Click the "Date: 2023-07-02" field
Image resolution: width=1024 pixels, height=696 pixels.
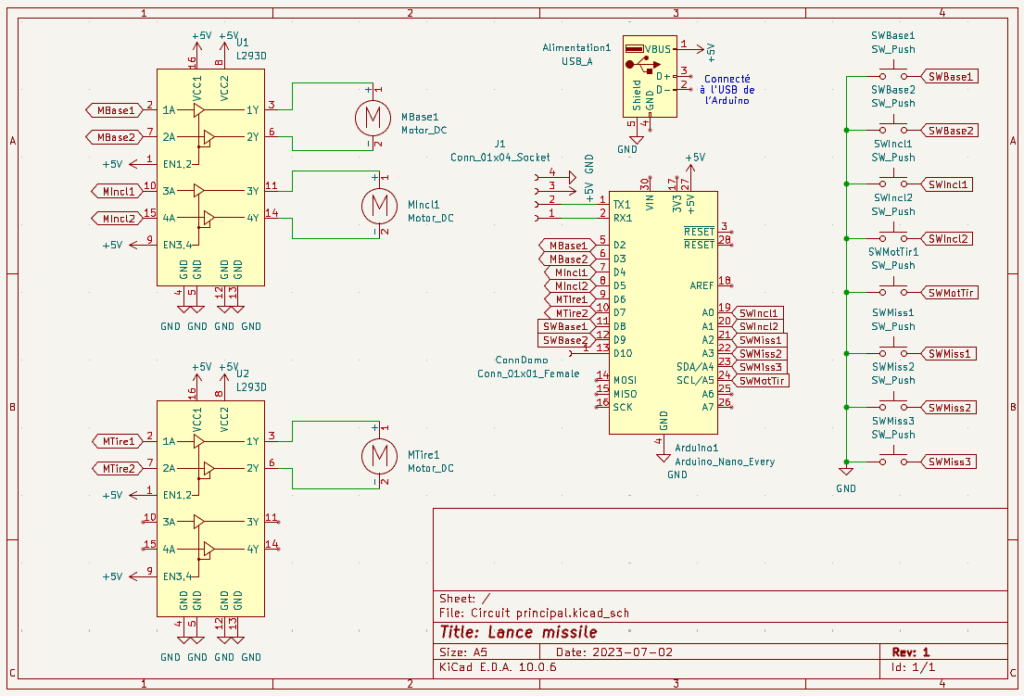pyautogui.click(x=614, y=652)
